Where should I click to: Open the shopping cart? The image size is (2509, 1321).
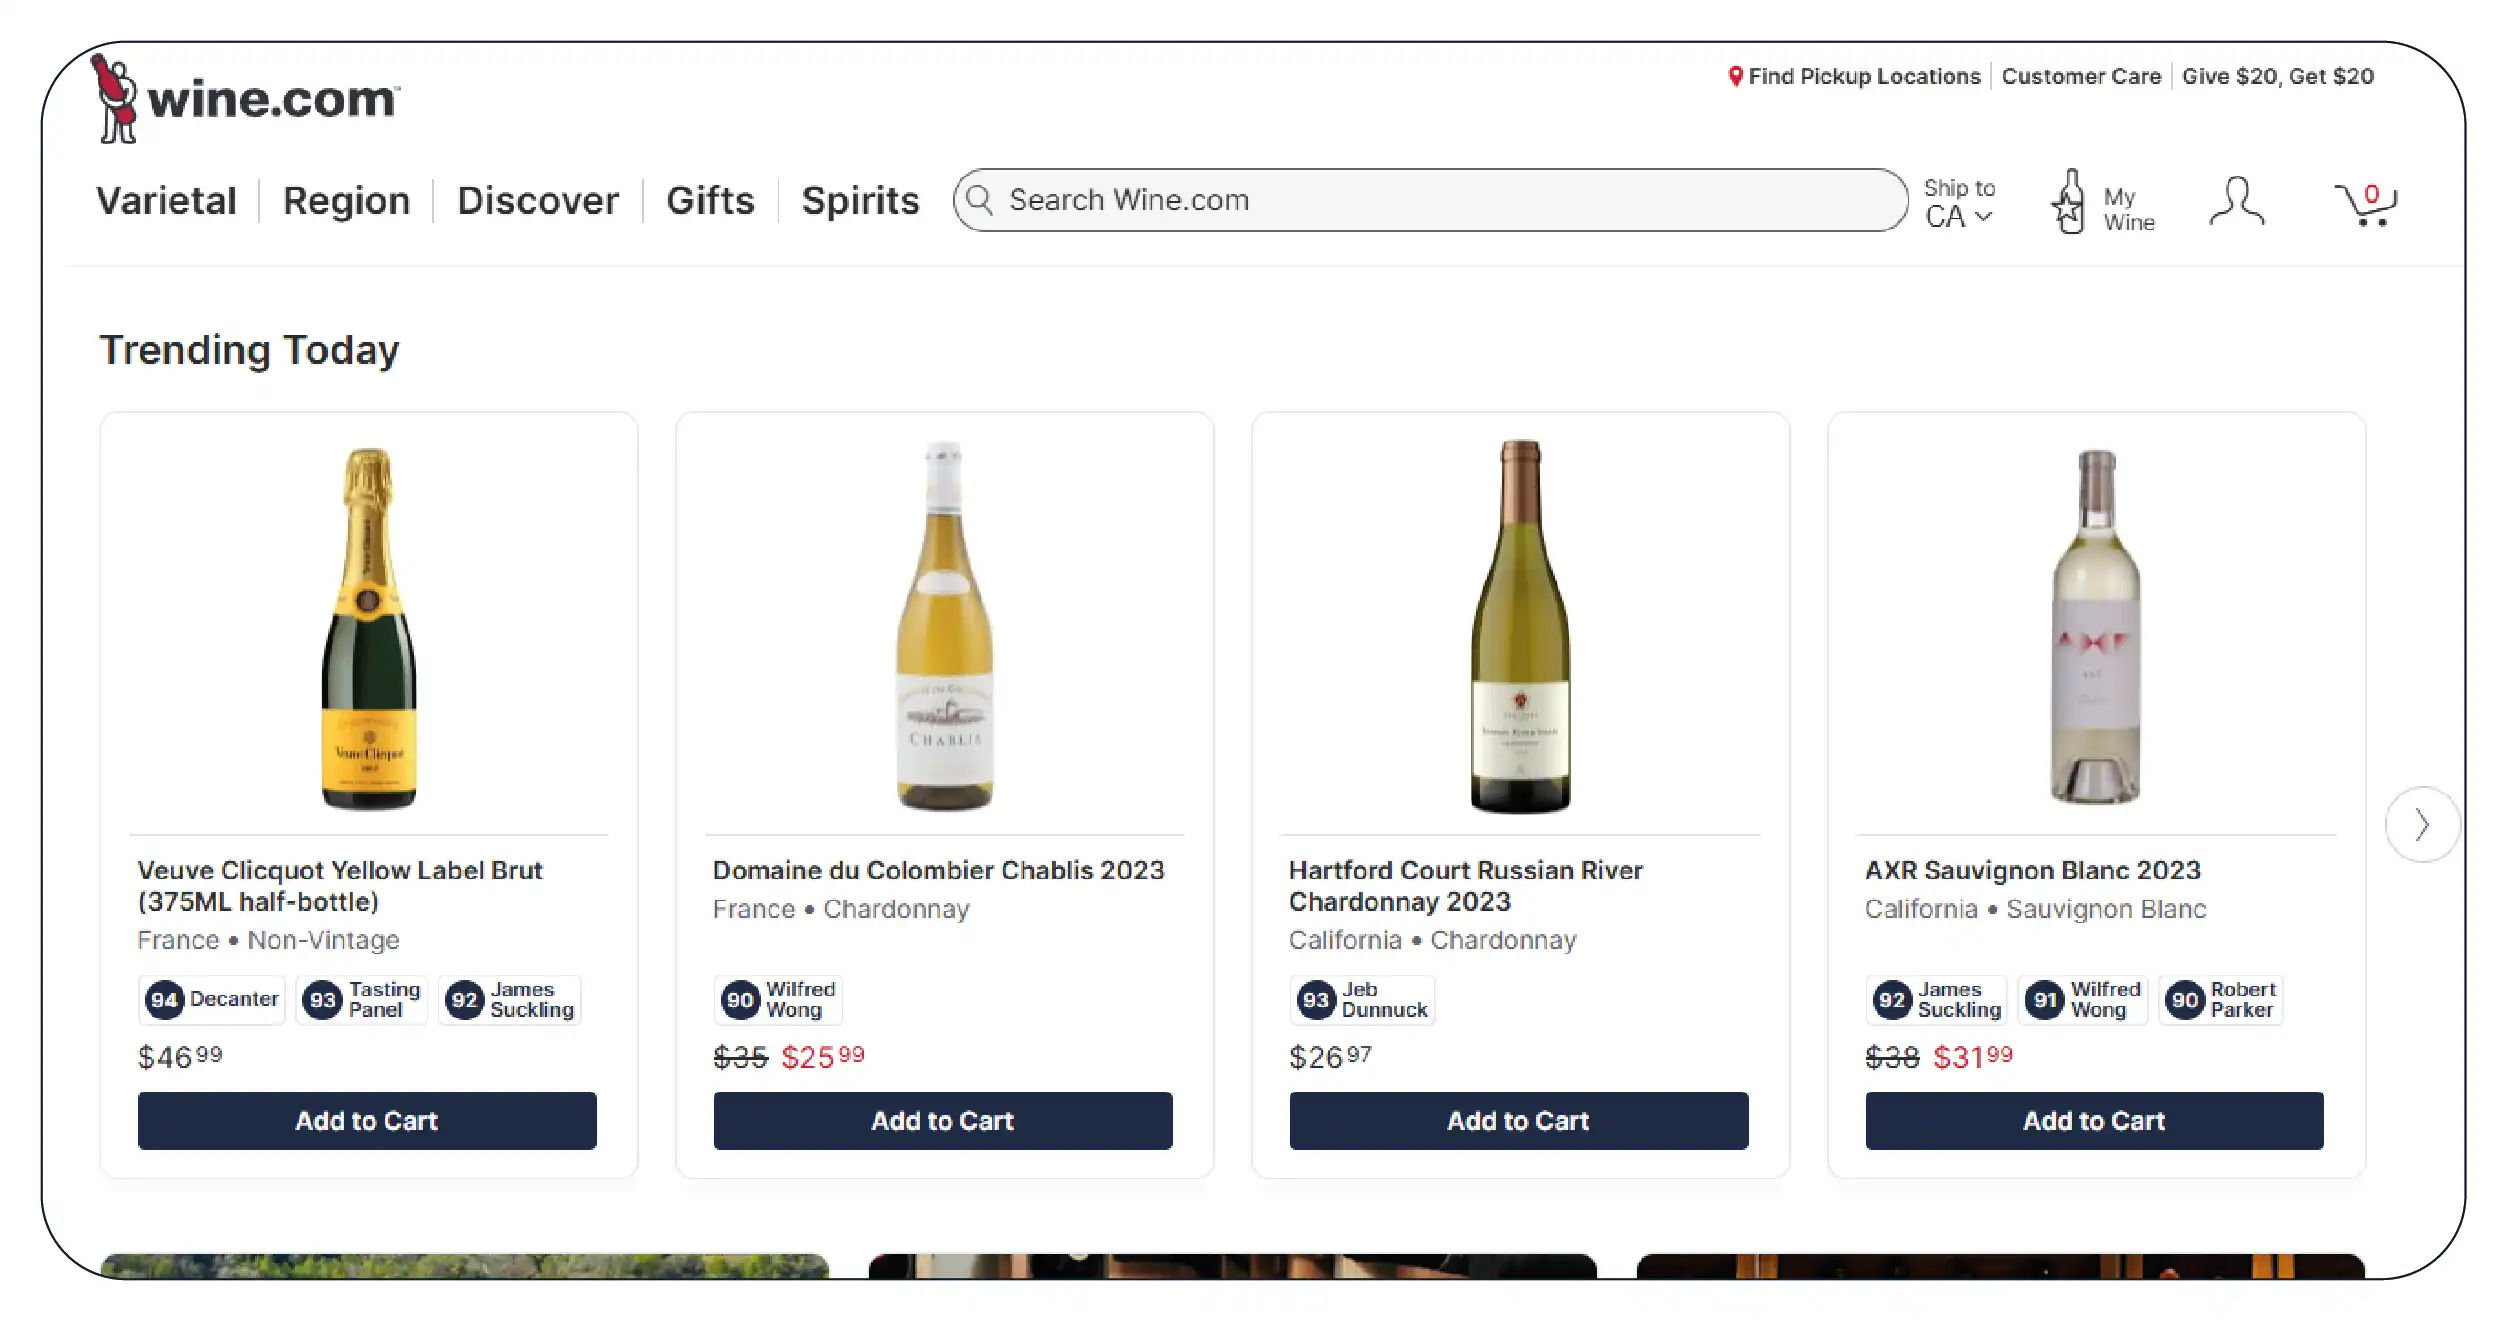tap(2365, 203)
